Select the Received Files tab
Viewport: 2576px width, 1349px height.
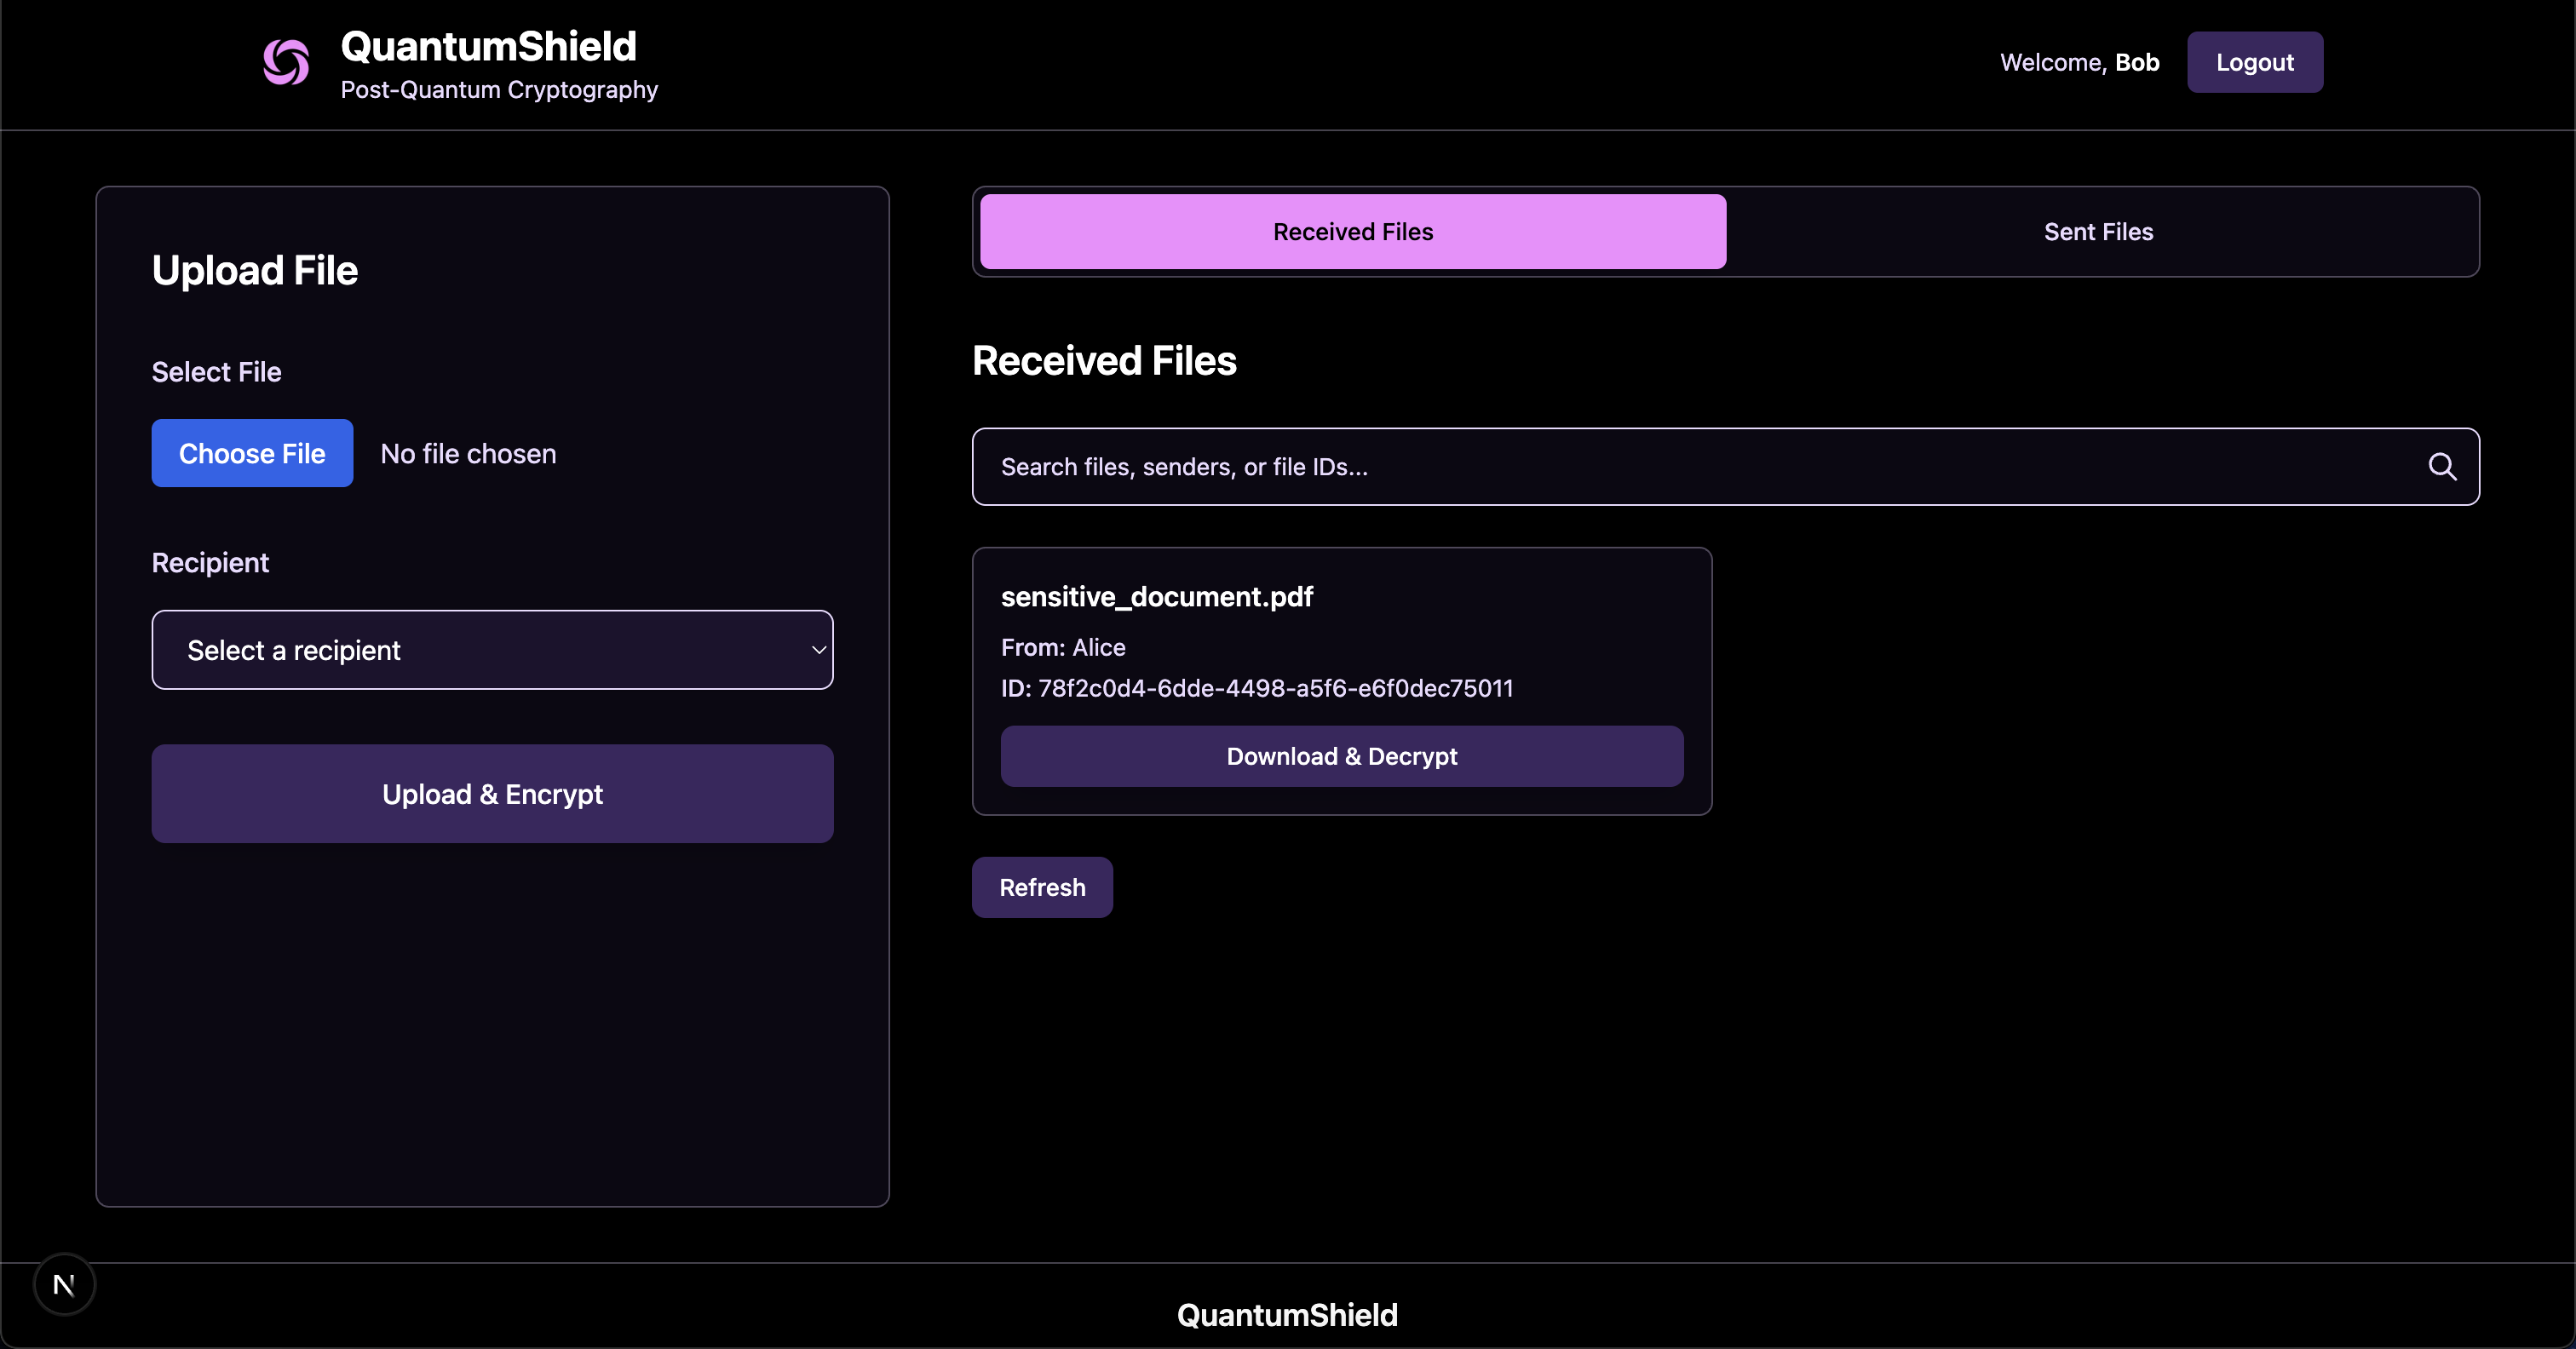tap(1352, 232)
